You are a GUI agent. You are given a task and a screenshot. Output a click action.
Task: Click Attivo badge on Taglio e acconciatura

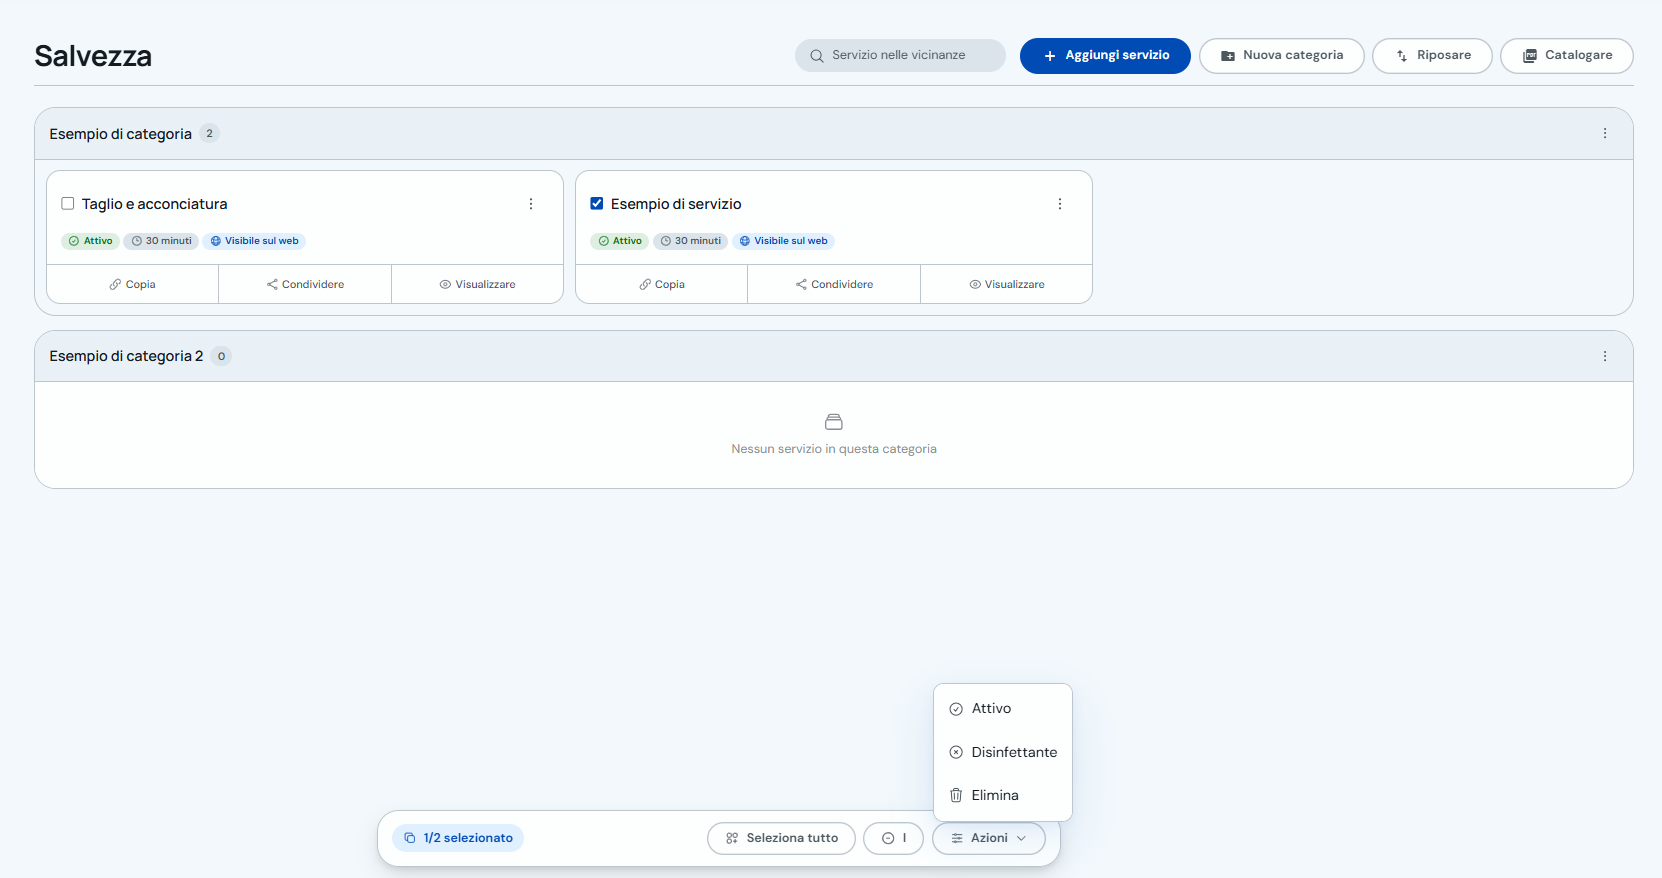[x=90, y=241]
